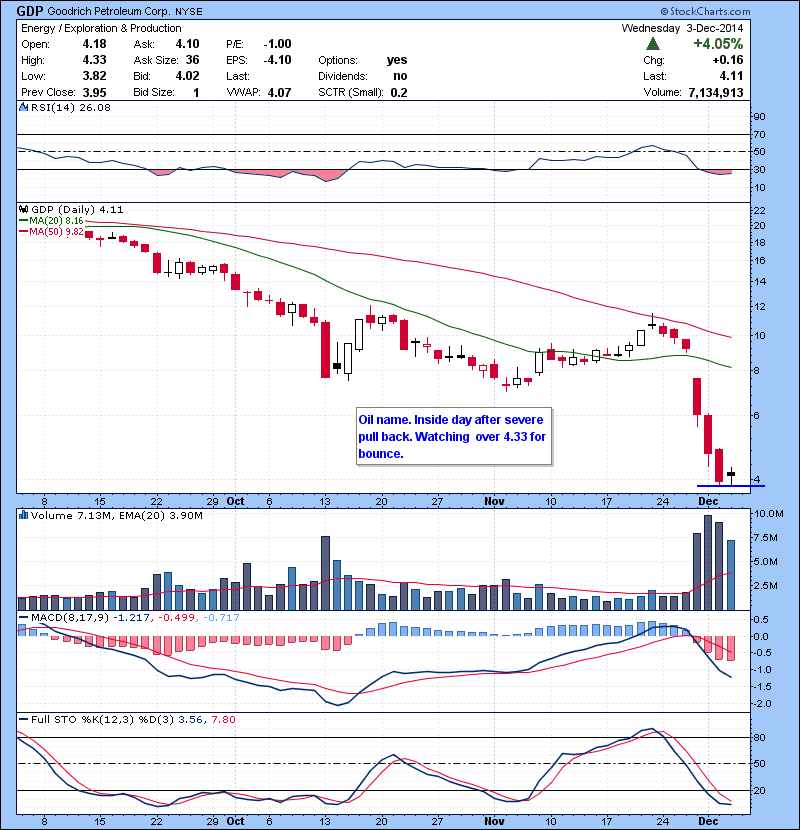Screen dimensions: 800x830
Task: Click the Full STO legend dash
Action: point(23,719)
